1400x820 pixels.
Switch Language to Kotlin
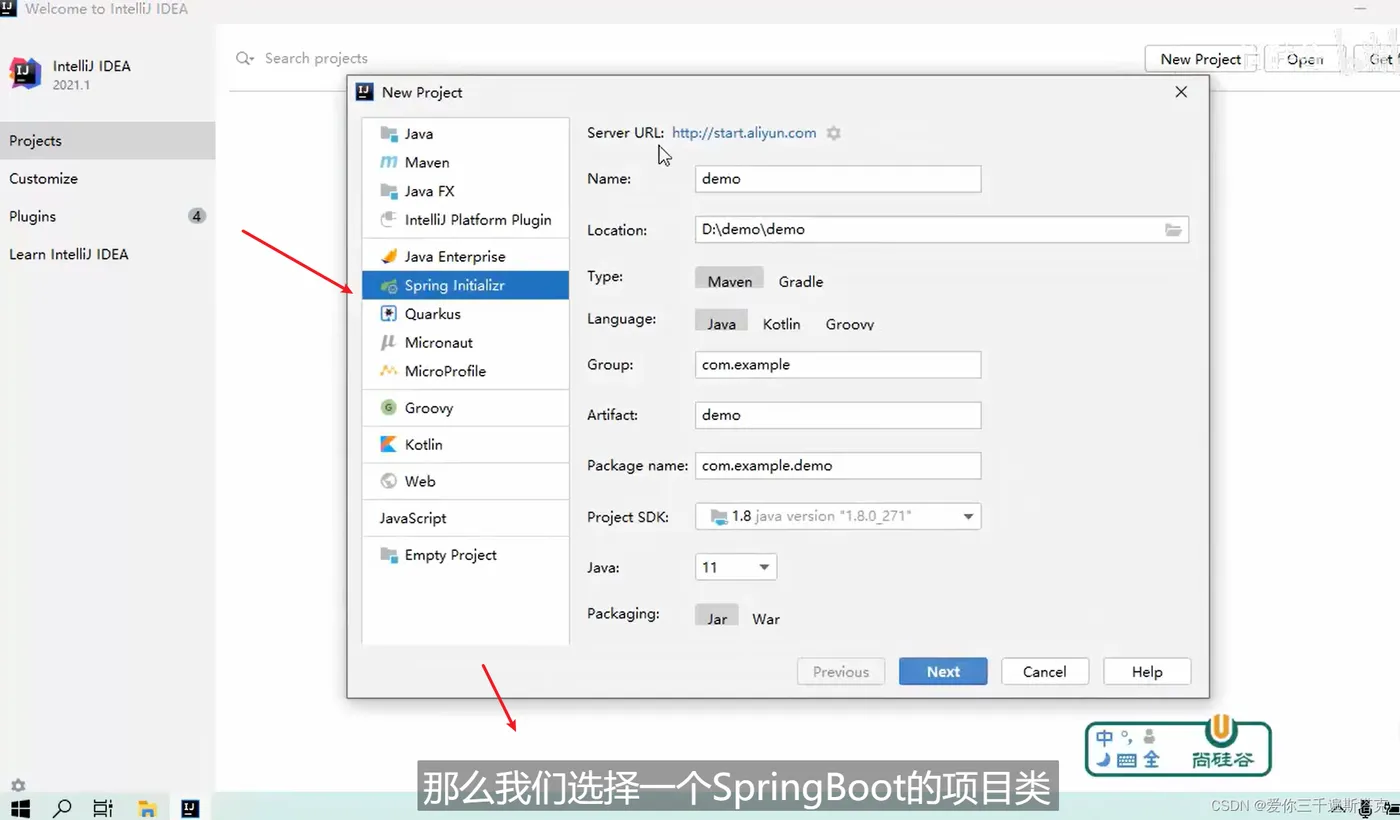point(782,323)
